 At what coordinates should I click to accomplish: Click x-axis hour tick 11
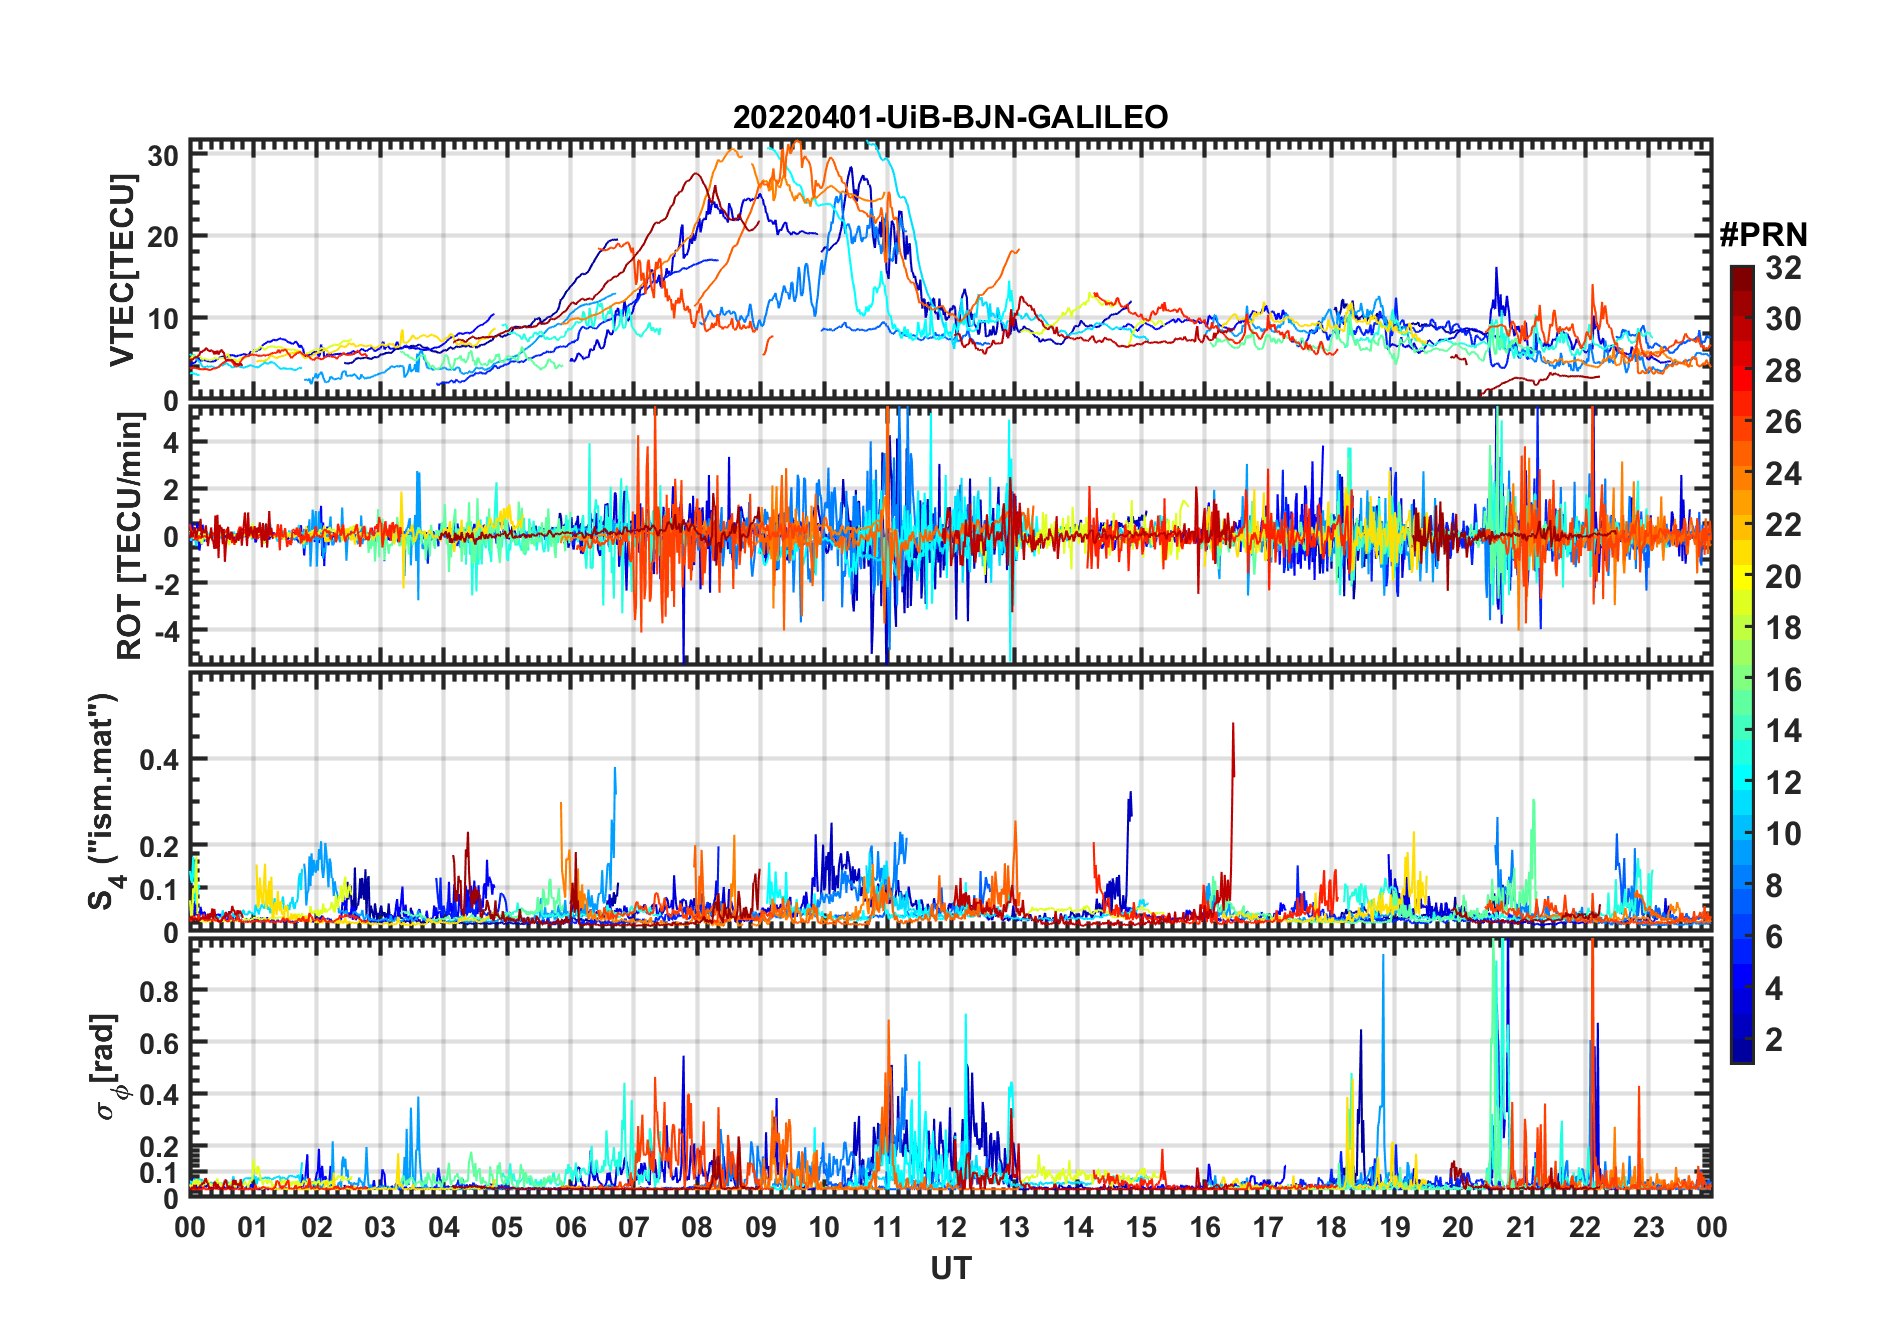tap(887, 1227)
